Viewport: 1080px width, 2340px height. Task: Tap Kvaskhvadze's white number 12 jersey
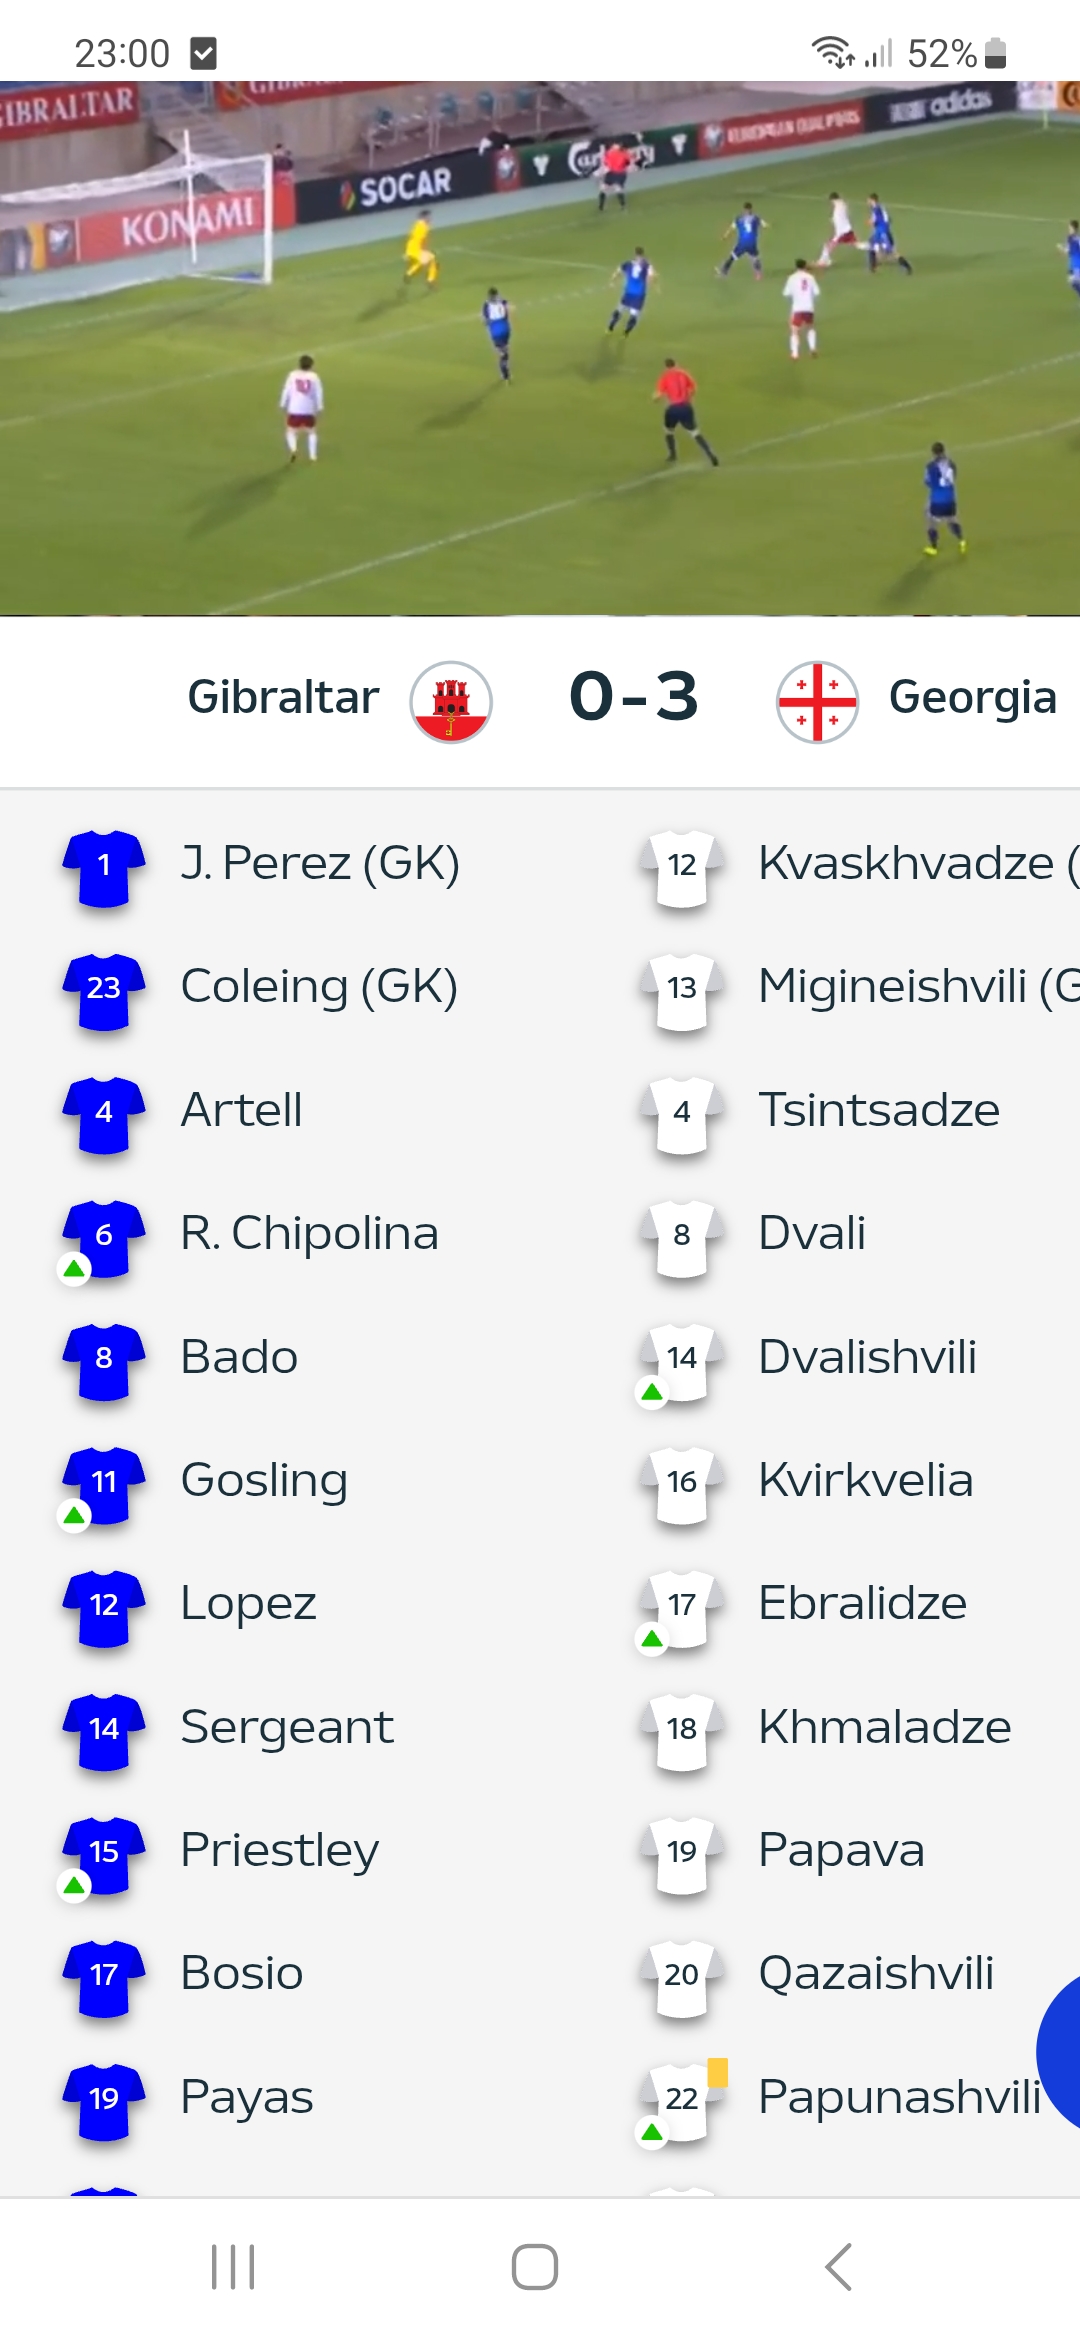pyautogui.click(x=682, y=867)
